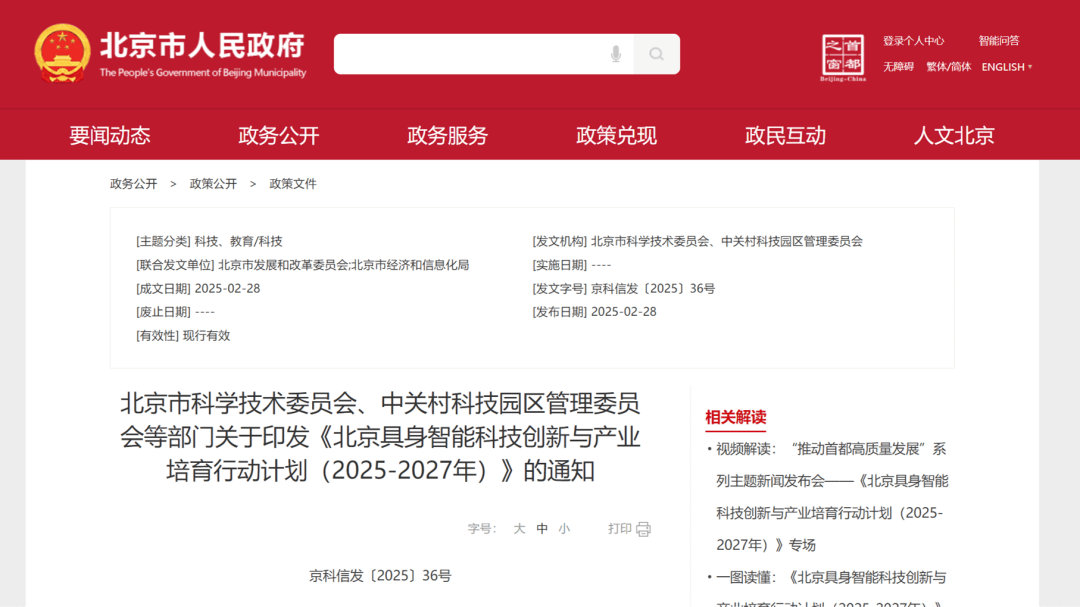Viewport: 1080px width, 607px height.
Task: Set font size to 大
Action: pos(519,528)
